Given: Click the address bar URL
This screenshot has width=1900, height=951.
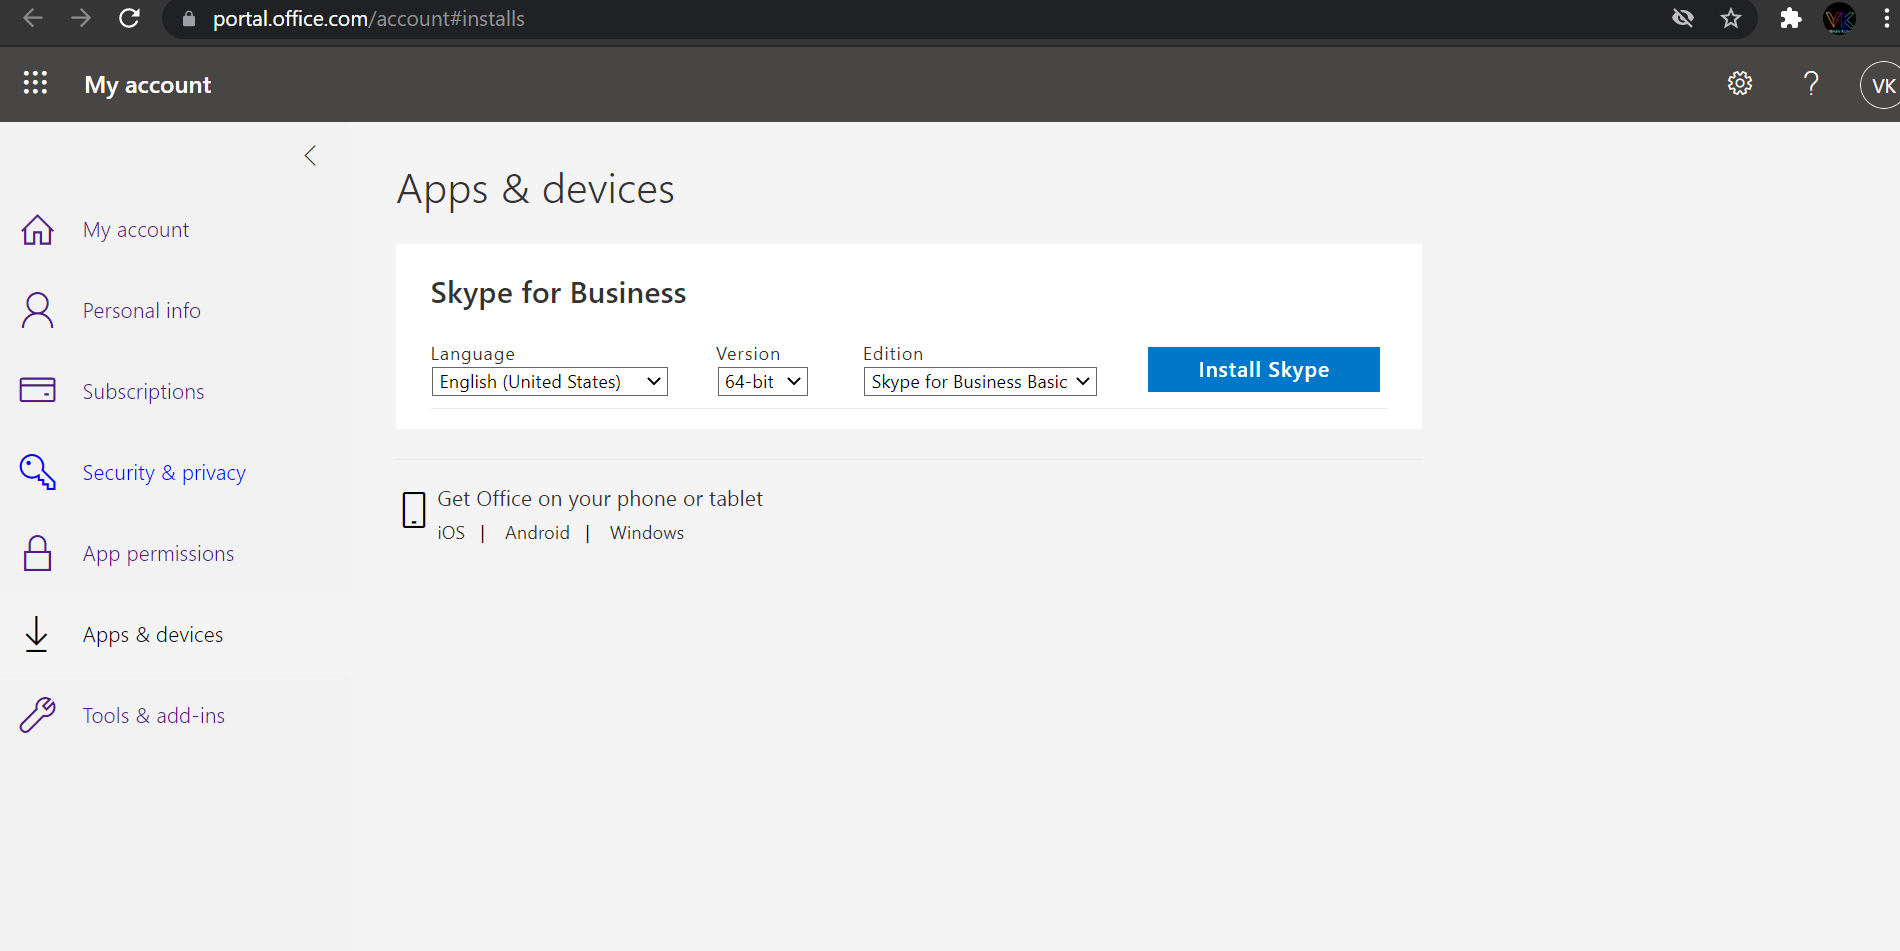Looking at the screenshot, I should 369,19.
